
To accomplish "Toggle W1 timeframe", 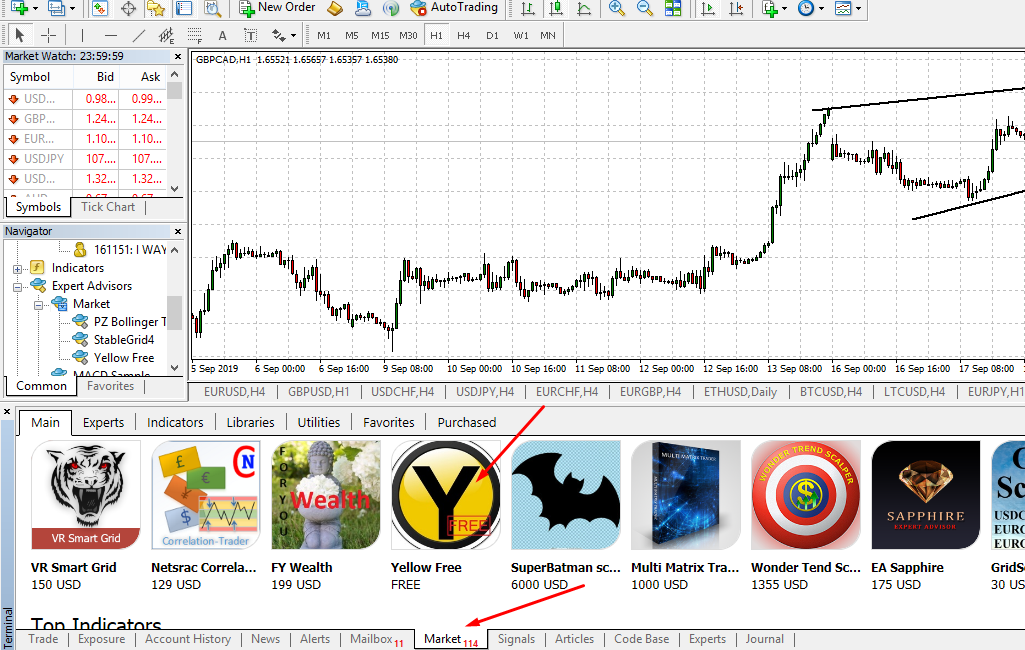I will click(520, 35).
